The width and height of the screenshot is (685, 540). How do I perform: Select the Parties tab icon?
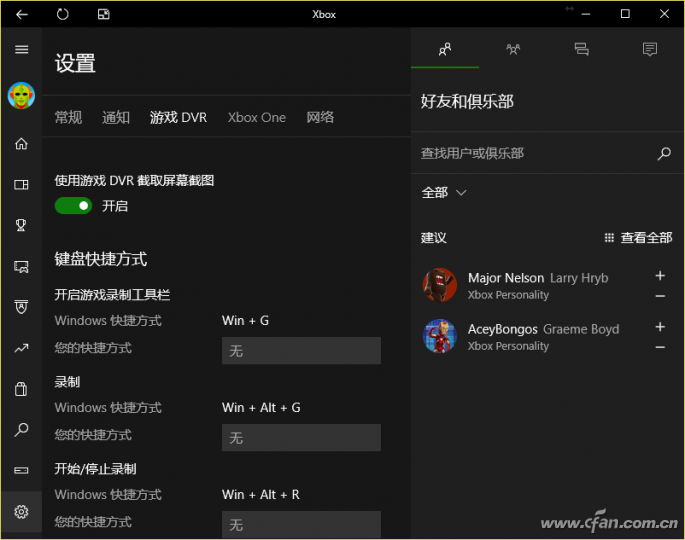pyautogui.click(x=513, y=49)
